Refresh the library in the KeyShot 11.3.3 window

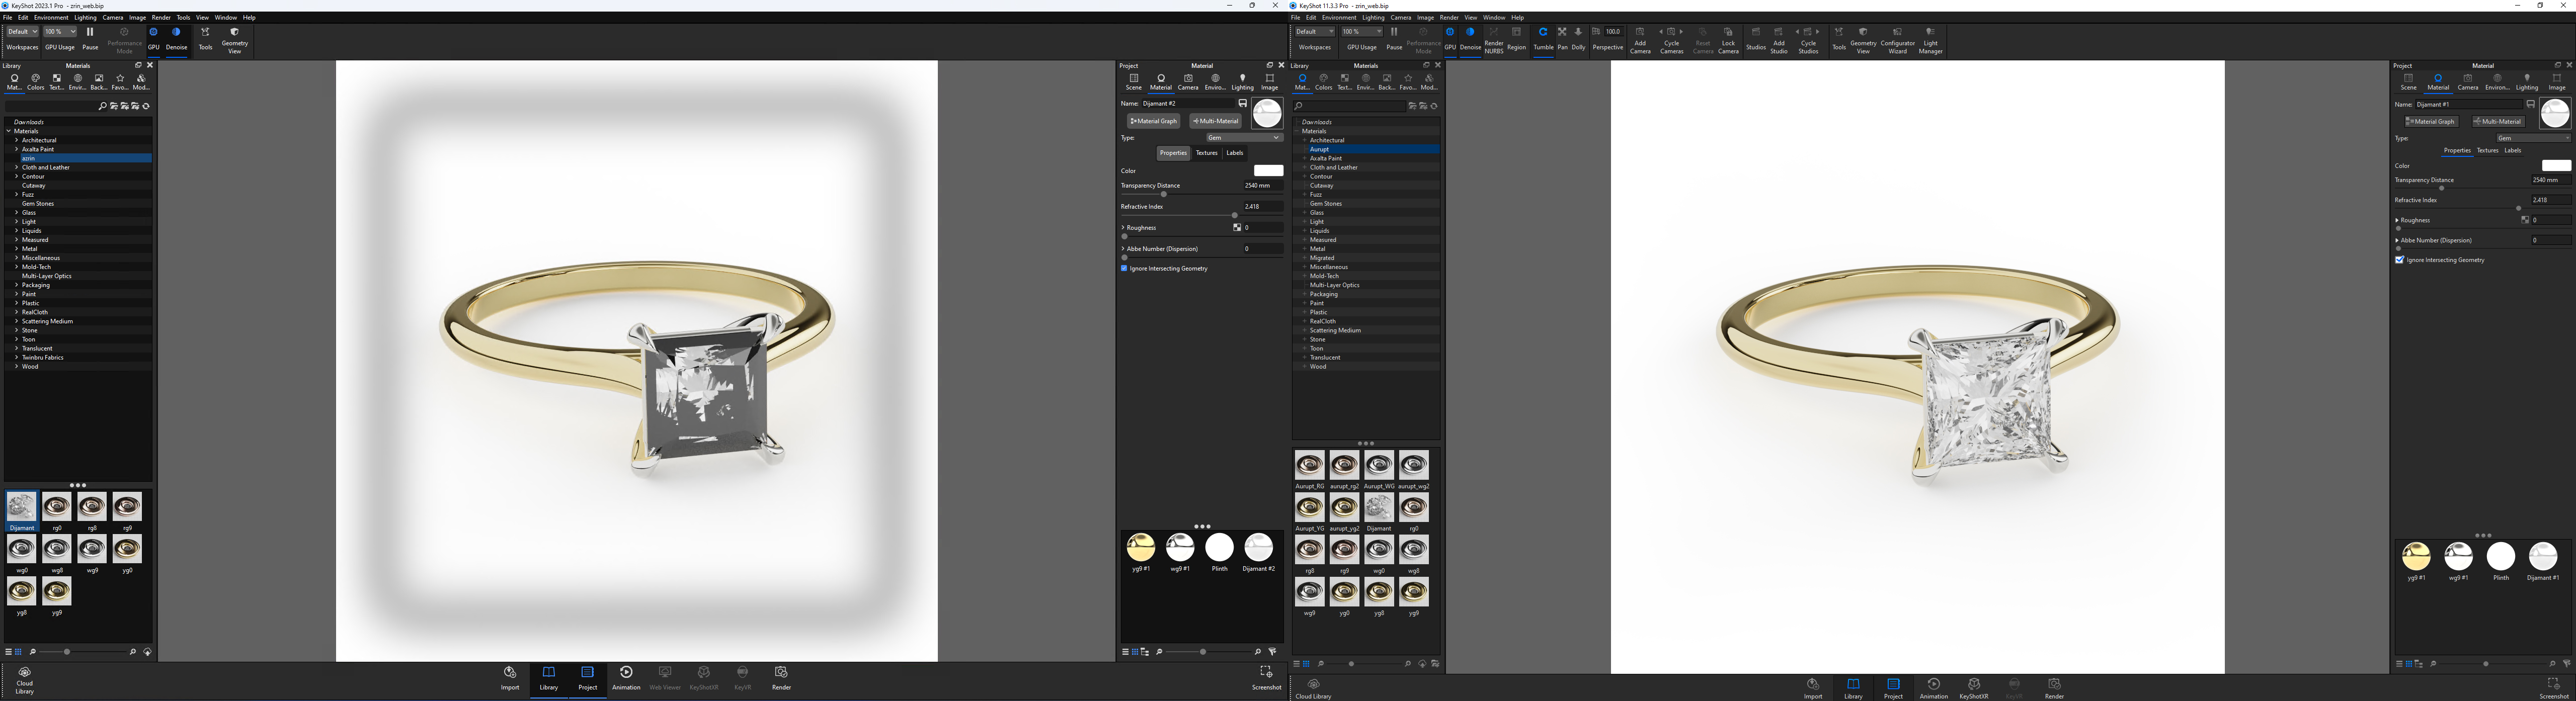(1434, 106)
